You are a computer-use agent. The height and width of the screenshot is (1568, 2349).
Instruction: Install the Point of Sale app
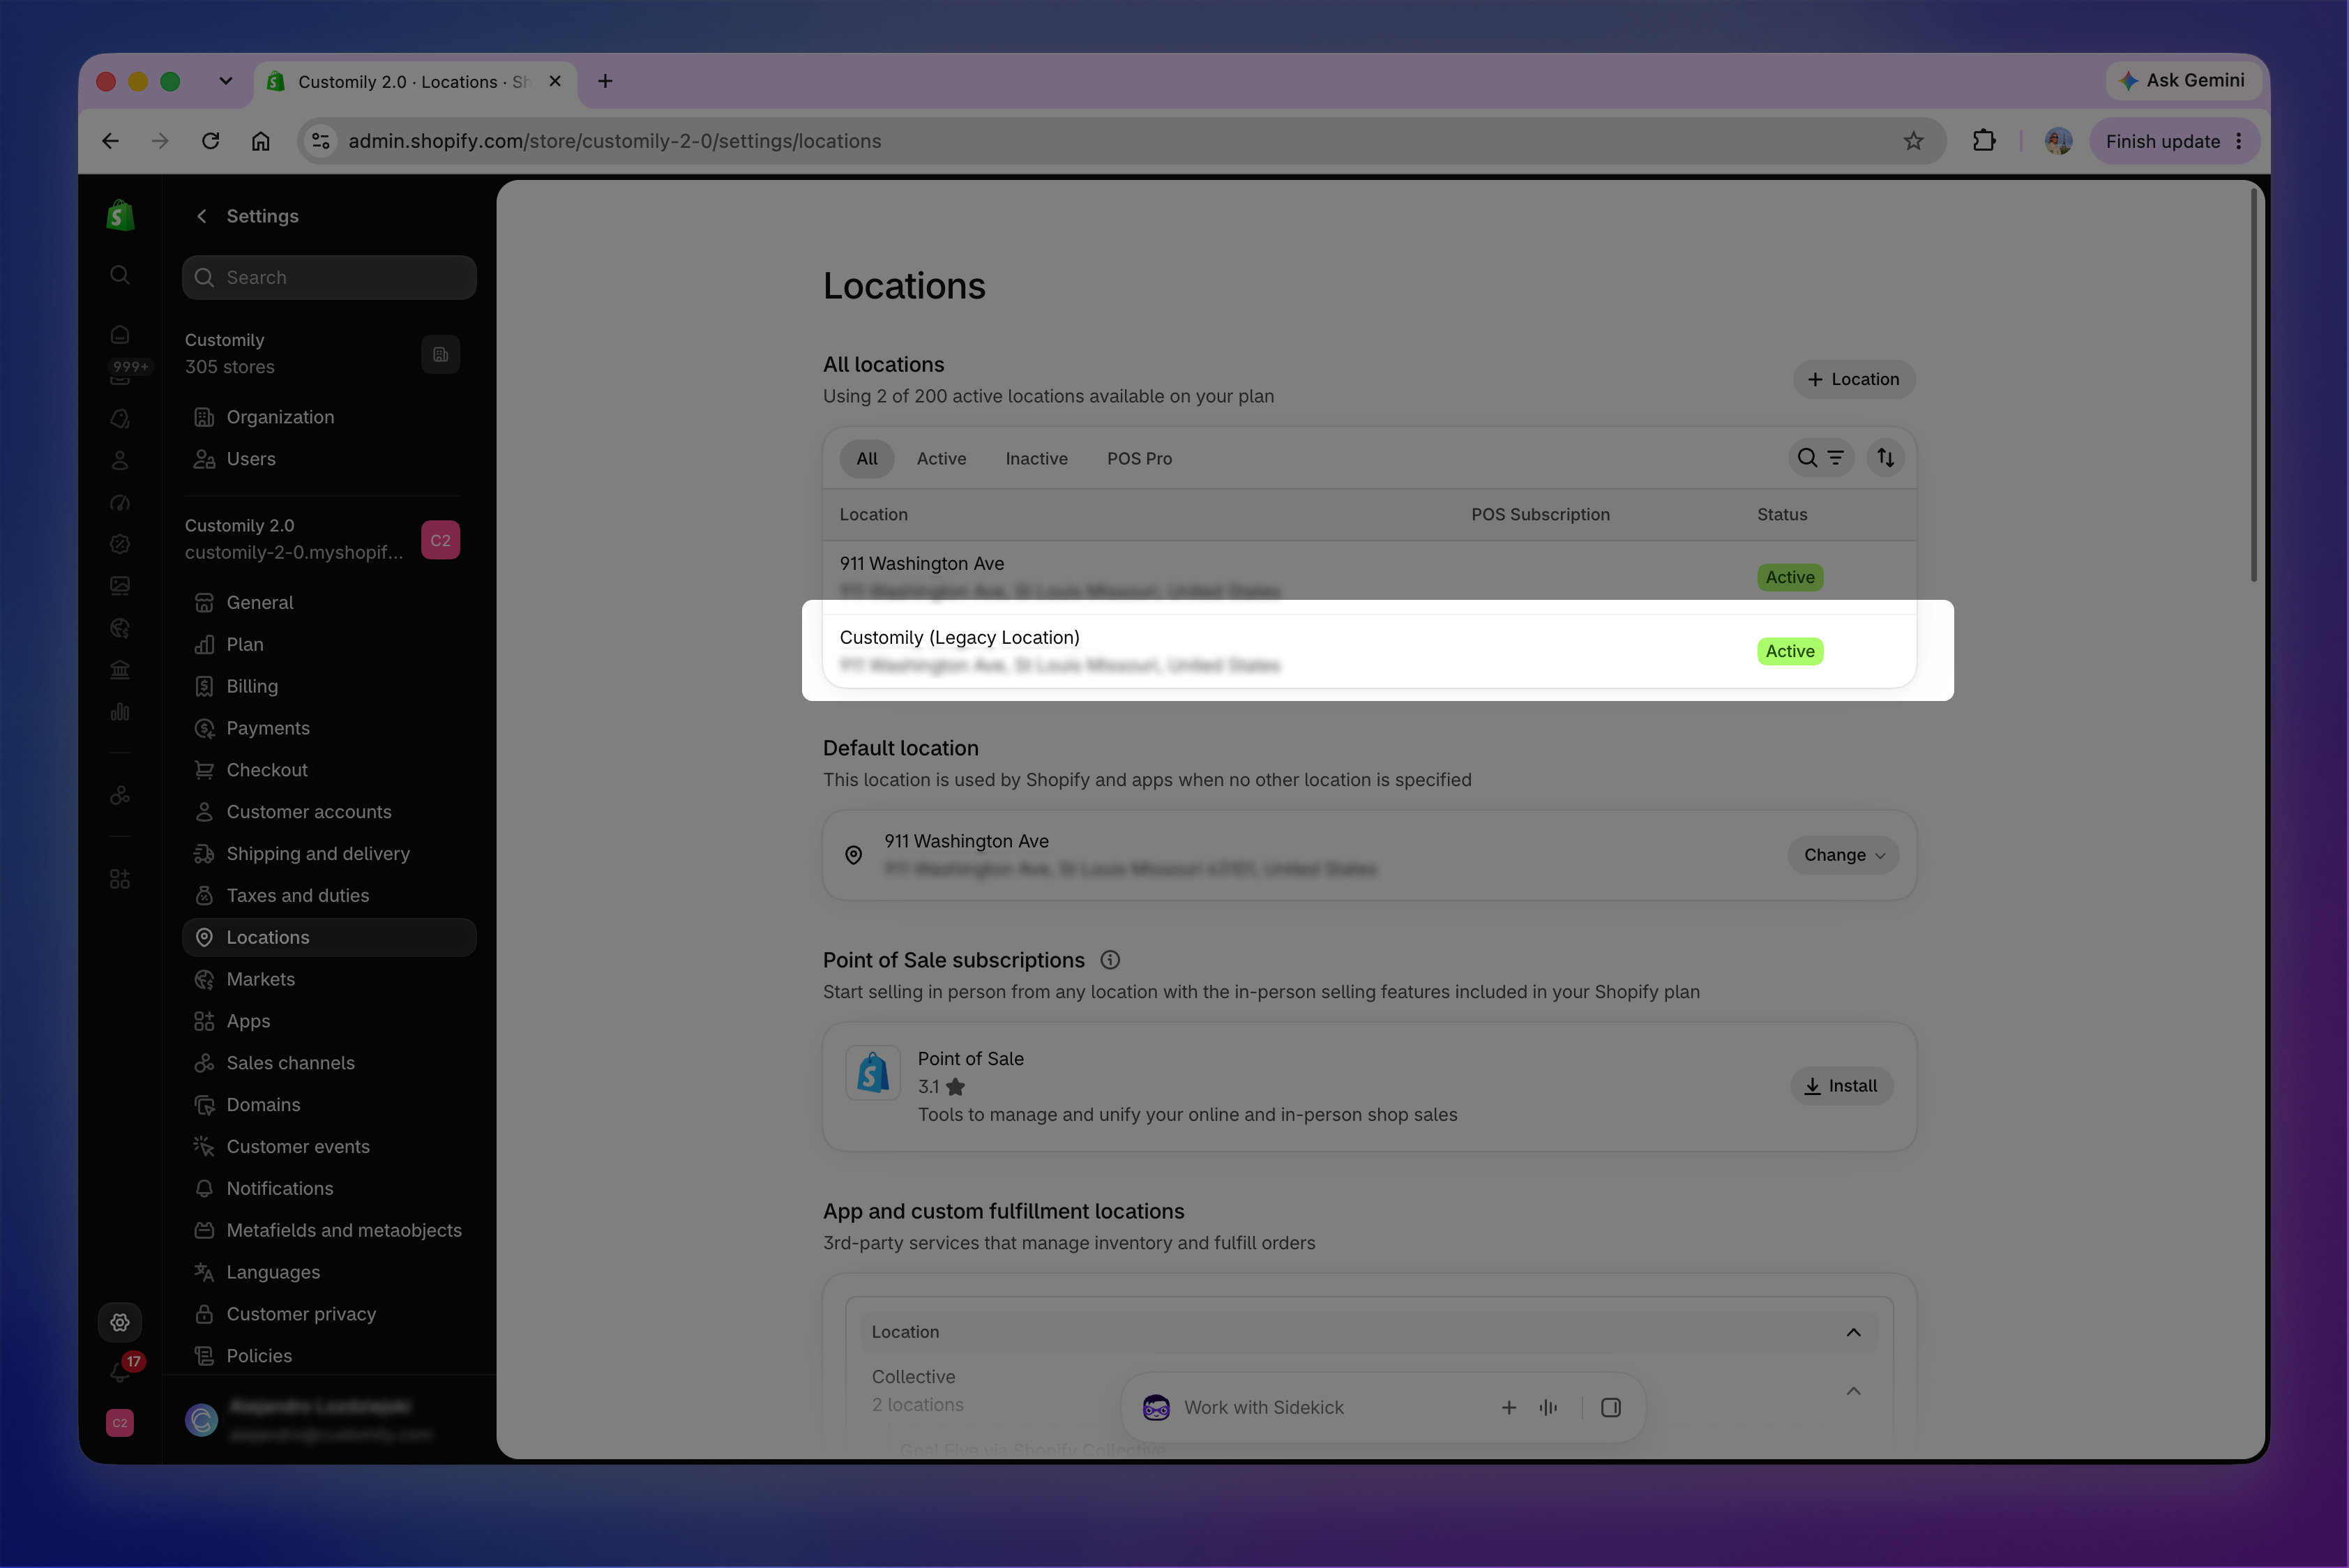pos(1841,1086)
